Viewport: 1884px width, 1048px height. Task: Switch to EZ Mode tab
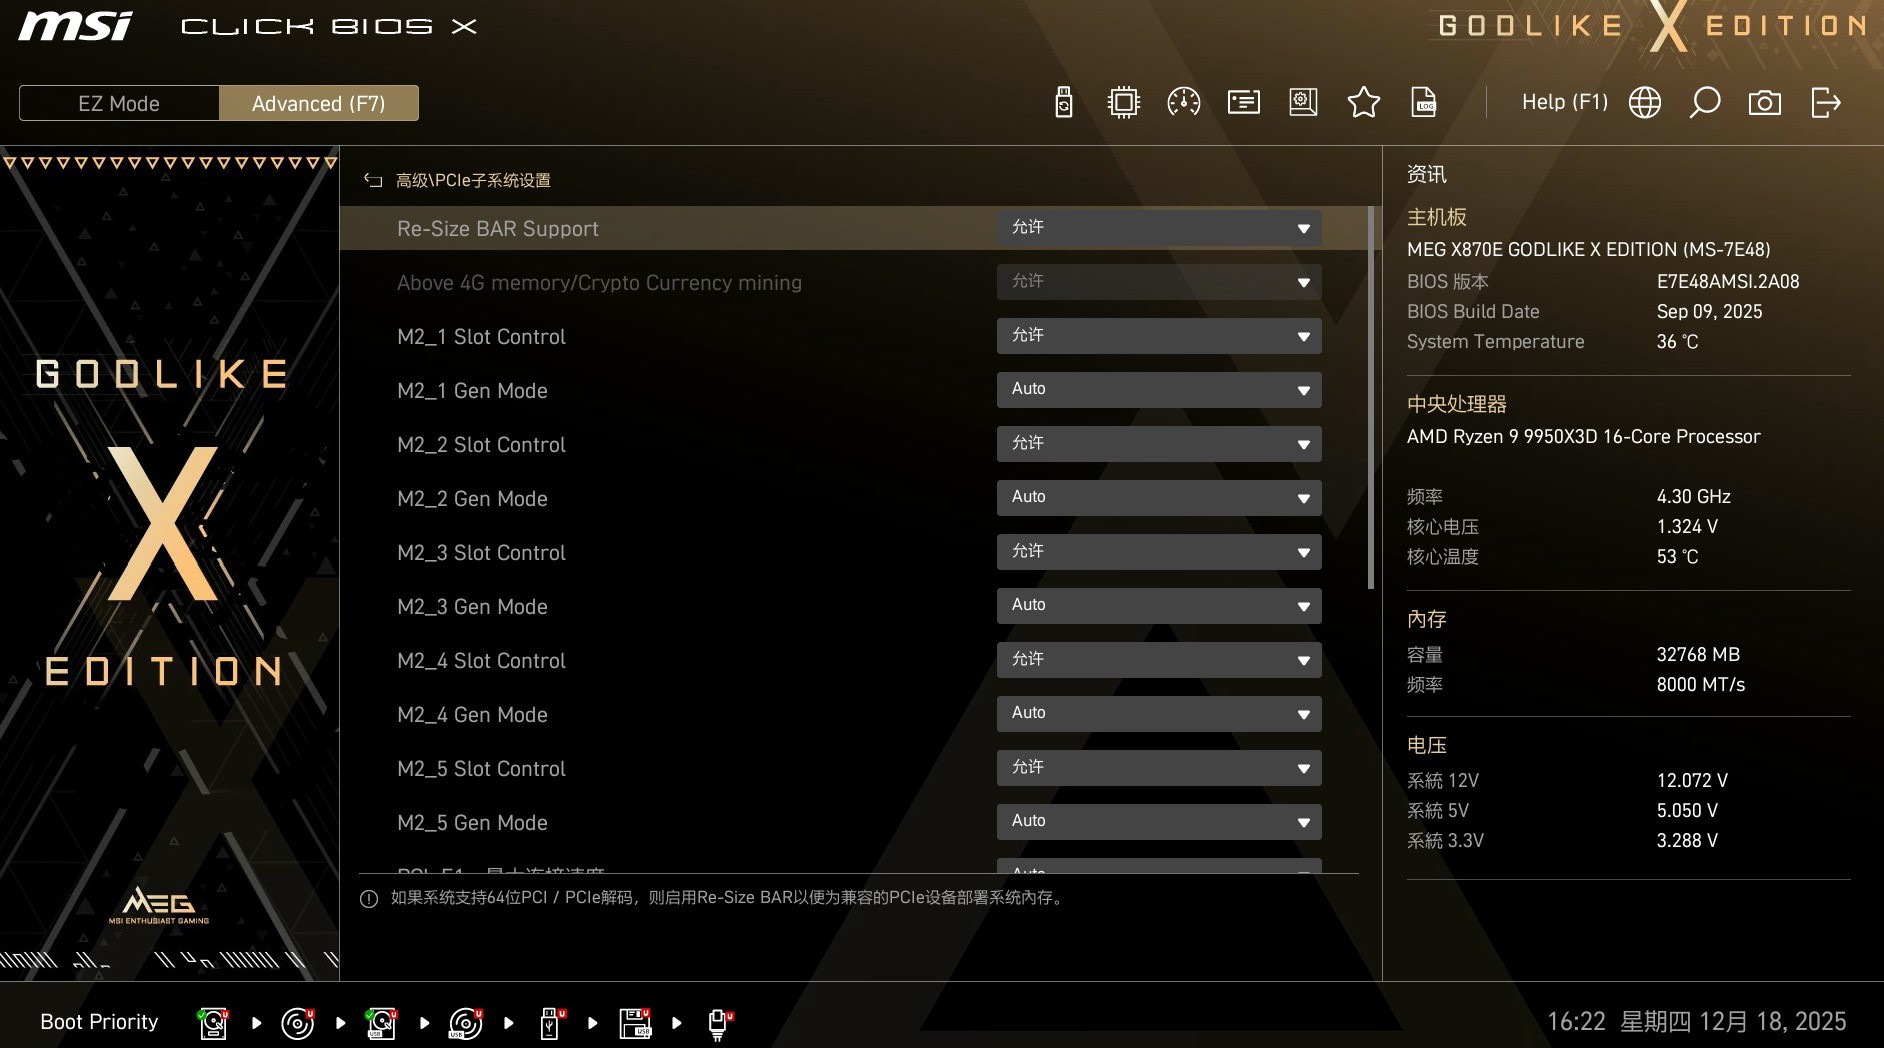click(x=119, y=103)
